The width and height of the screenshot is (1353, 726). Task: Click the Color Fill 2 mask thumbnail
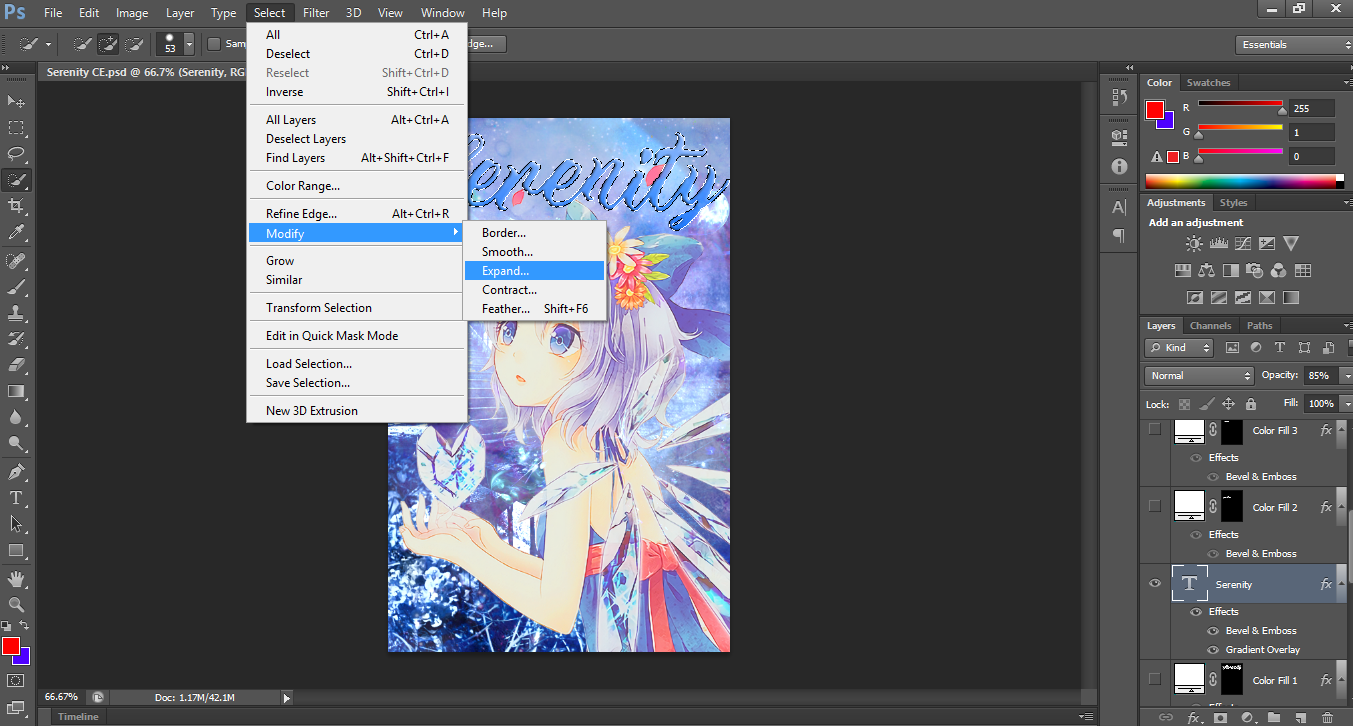[x=1232, y=507]
